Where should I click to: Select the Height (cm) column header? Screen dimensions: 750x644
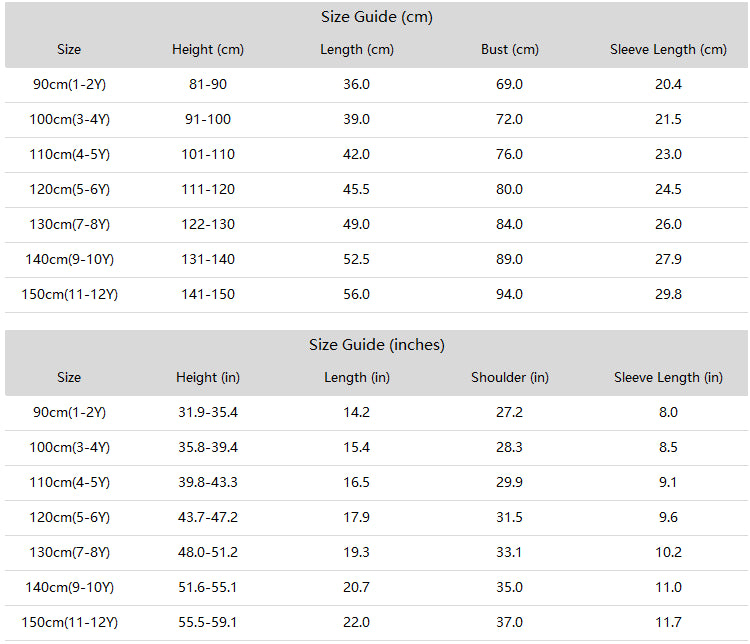click(208, 50)
